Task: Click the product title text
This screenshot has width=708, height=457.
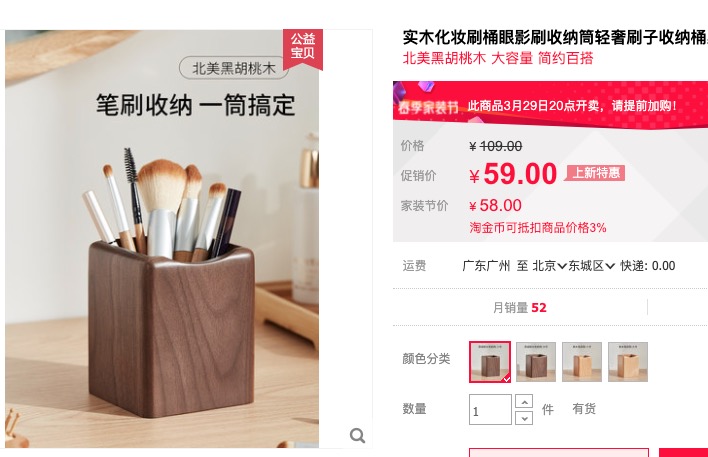Action: pos(555,37)
